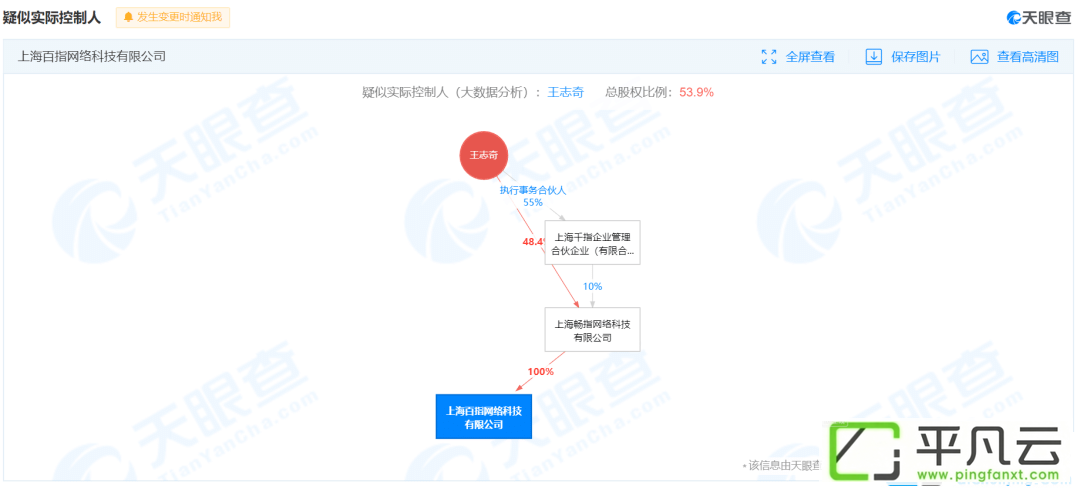Select node 上海畅指网络科技有限公司
This screenshot has height=492, width=1080.
[592, 329]
